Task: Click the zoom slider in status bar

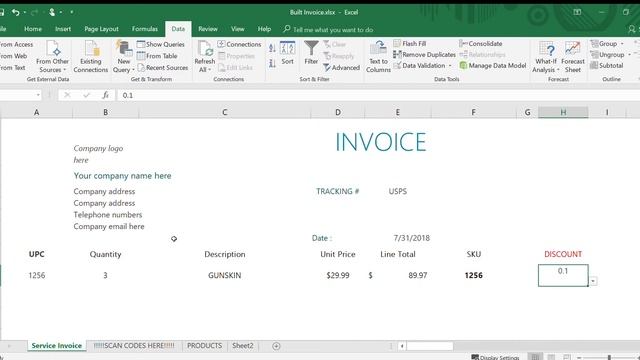Action: (x=609, y=358)
